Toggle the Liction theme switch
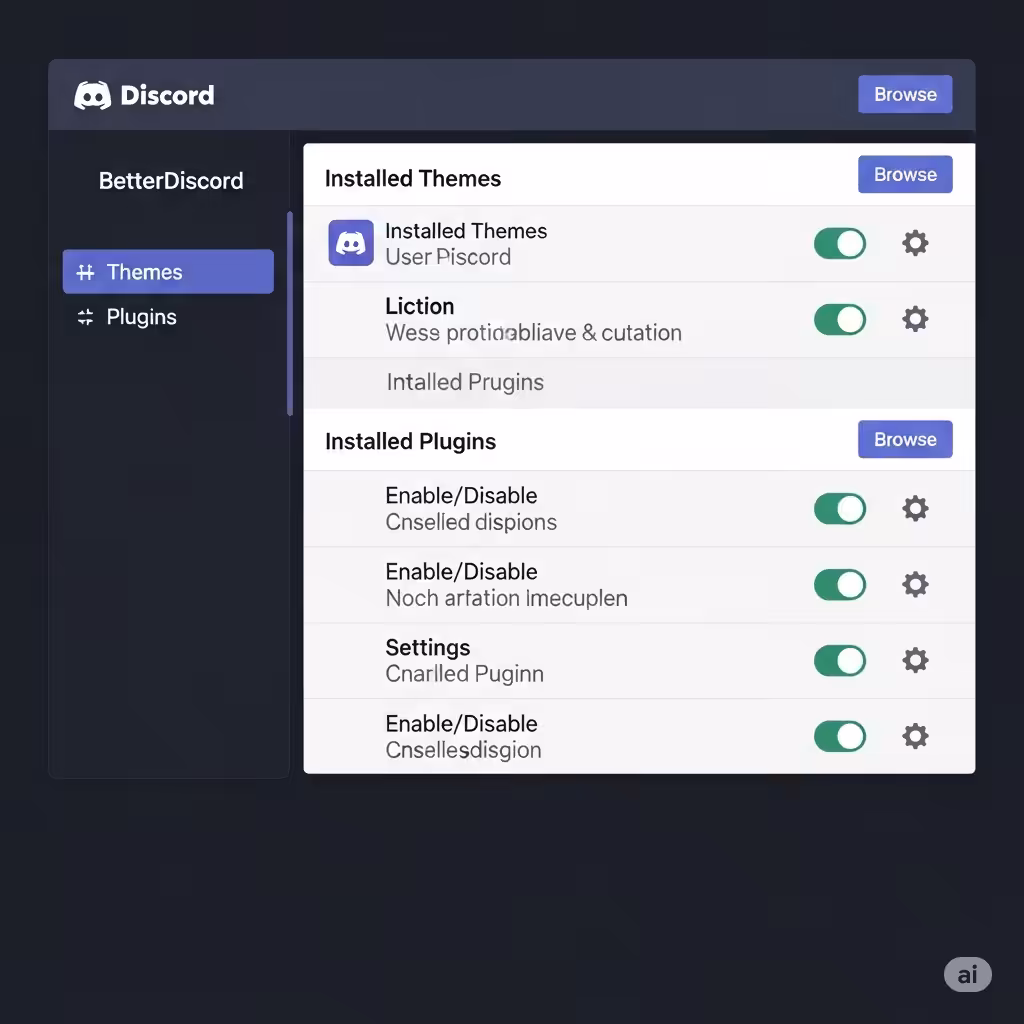1024x1024 pixels. (840, 319)
